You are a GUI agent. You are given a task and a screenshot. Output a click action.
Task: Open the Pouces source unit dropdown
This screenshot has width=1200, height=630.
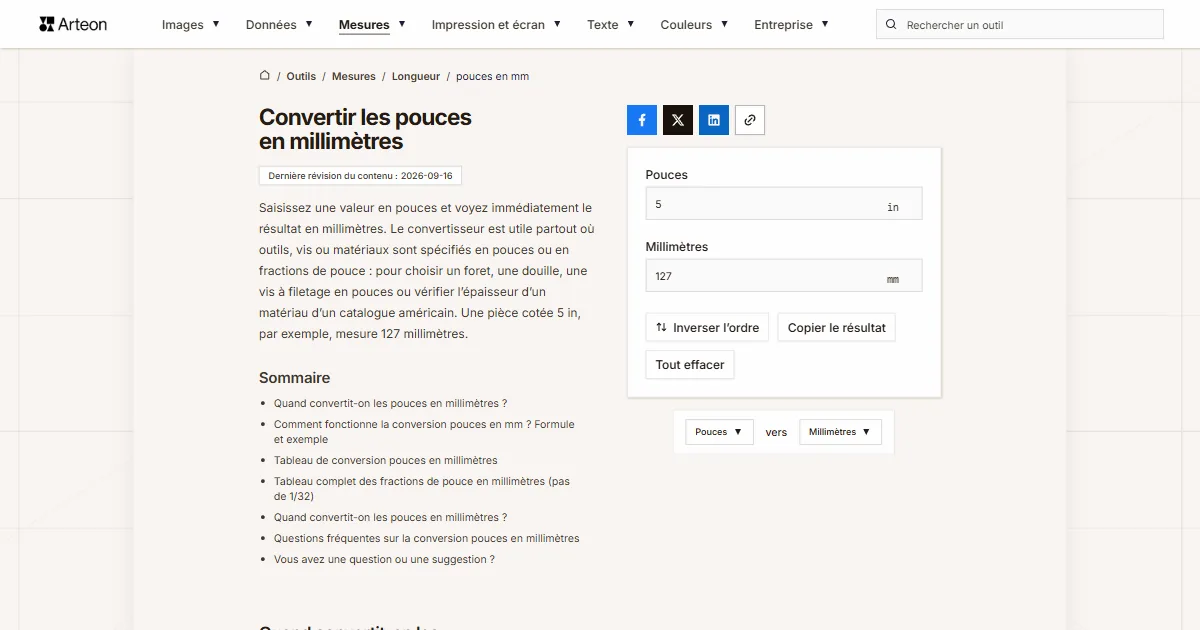(x=719, y=432)
